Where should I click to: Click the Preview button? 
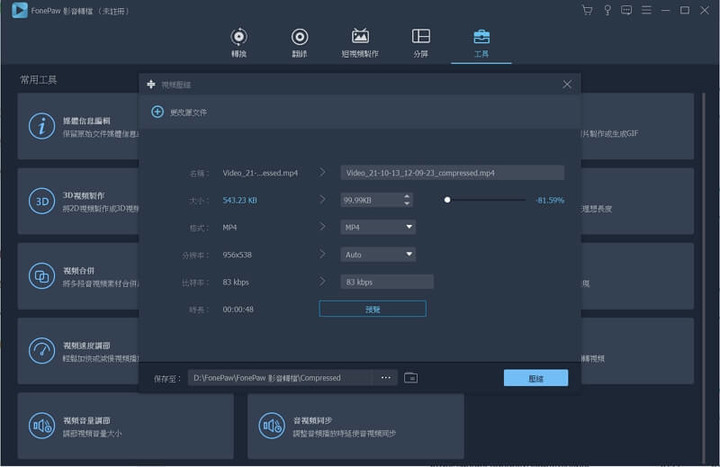tap(372, 309)
